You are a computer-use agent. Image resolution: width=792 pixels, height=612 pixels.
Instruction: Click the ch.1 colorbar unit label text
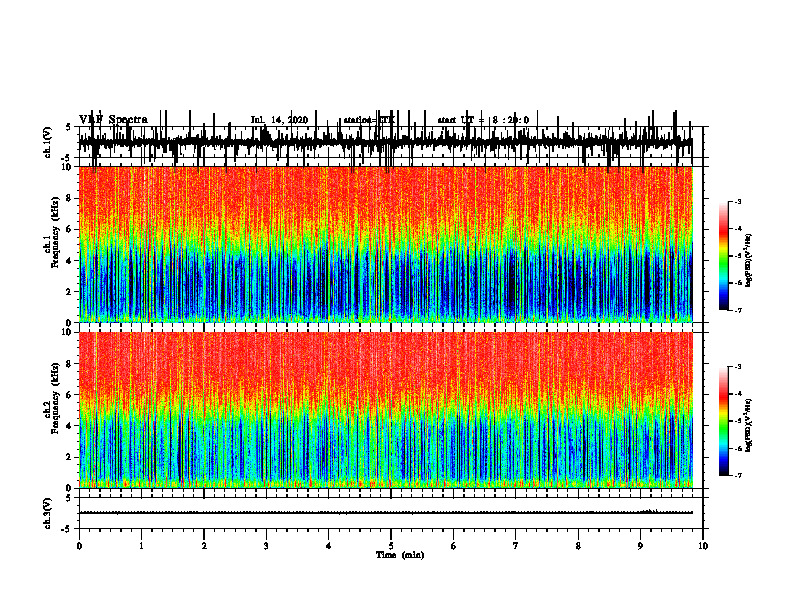pyautogui.click(x=749, y=261)
